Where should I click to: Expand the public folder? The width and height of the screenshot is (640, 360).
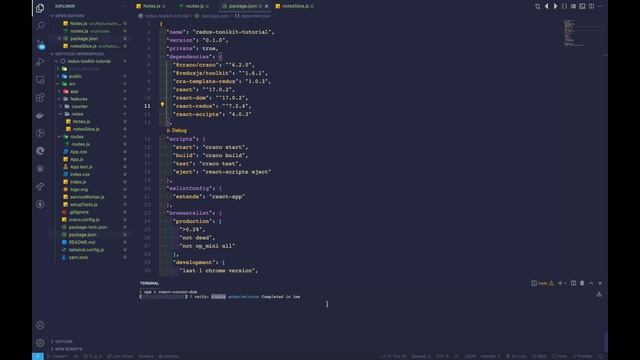click(75, 76)
